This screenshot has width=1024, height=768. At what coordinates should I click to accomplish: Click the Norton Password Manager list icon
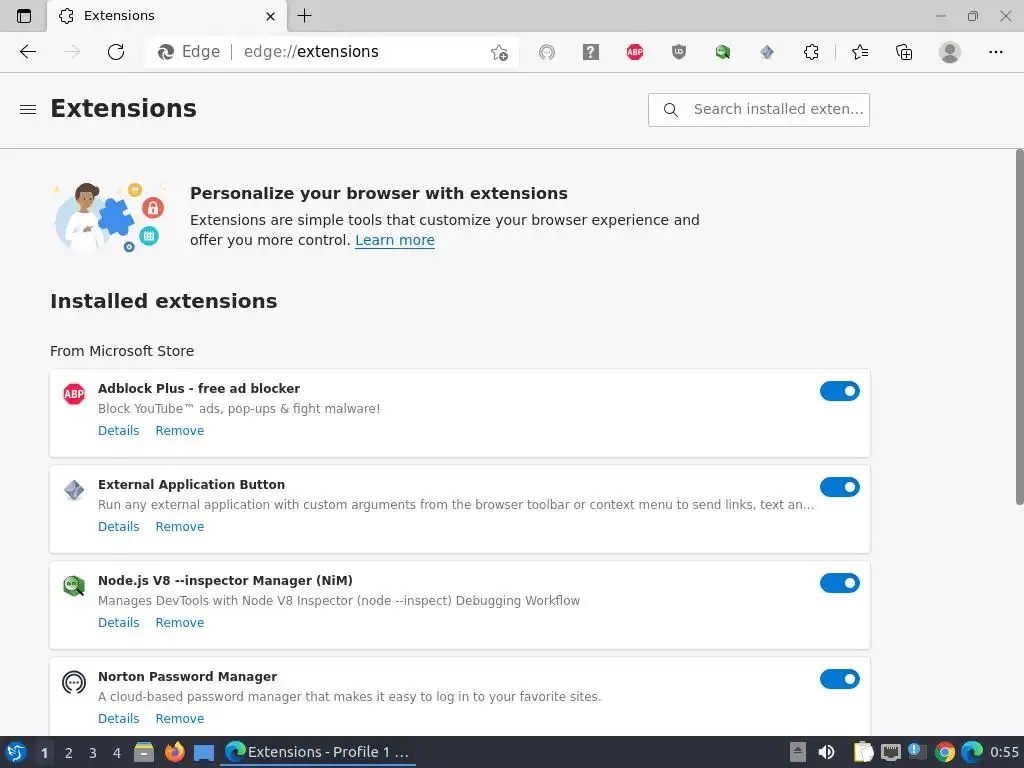[x=74, y=682]
